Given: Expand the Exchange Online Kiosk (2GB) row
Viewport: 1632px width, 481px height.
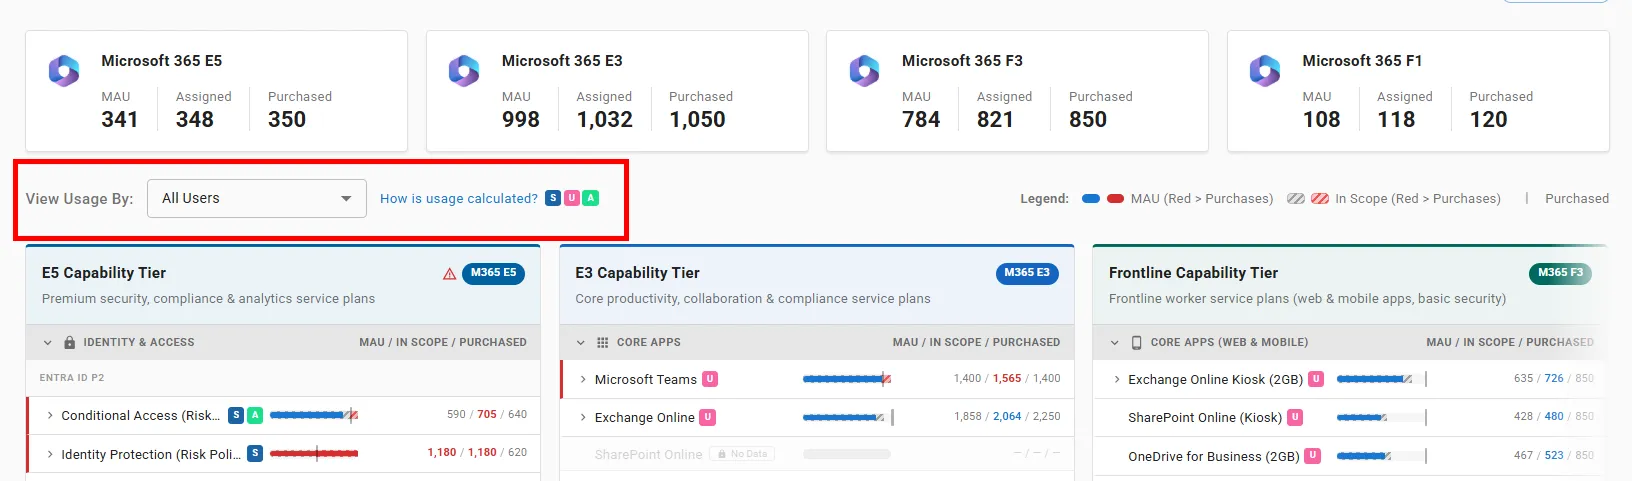Looking at the screenshot, I should click(1117, 379).
